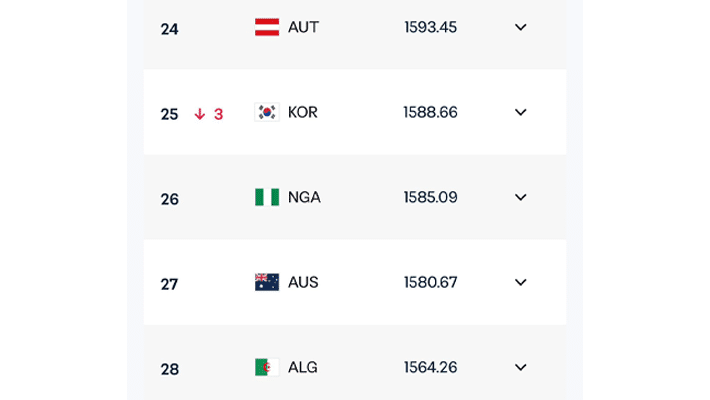Open the NGA team label
Image resolution: width=710 pixels, height=400 pixels.
(304, 197)
